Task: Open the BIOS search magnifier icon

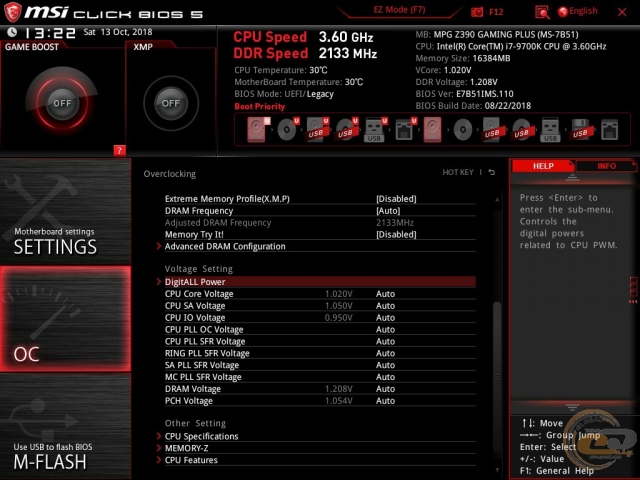Action: point(542,12)
